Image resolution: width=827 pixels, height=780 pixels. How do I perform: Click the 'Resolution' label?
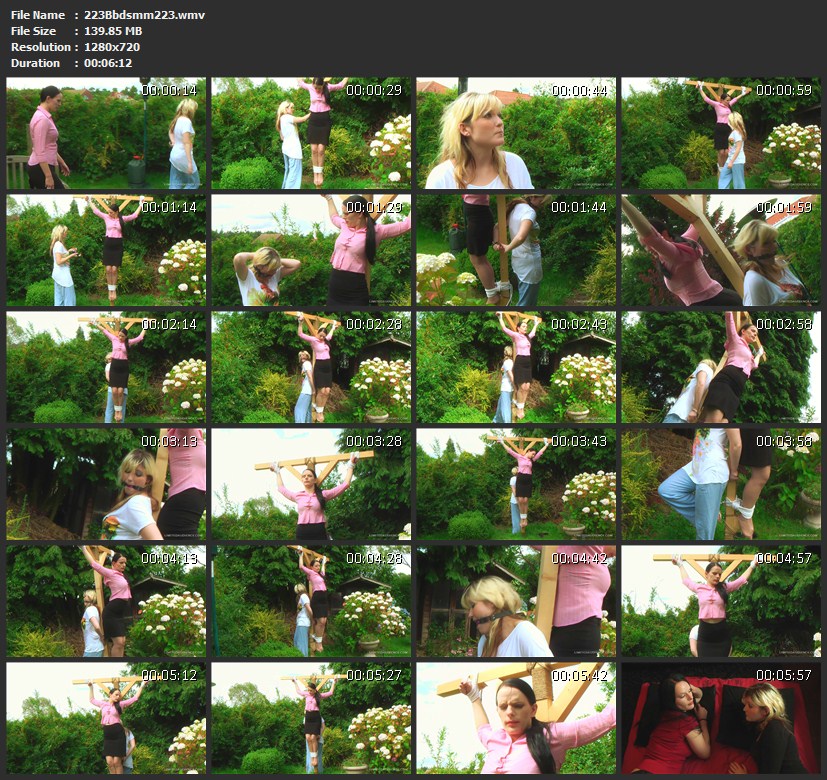click(x=41, y=47)
